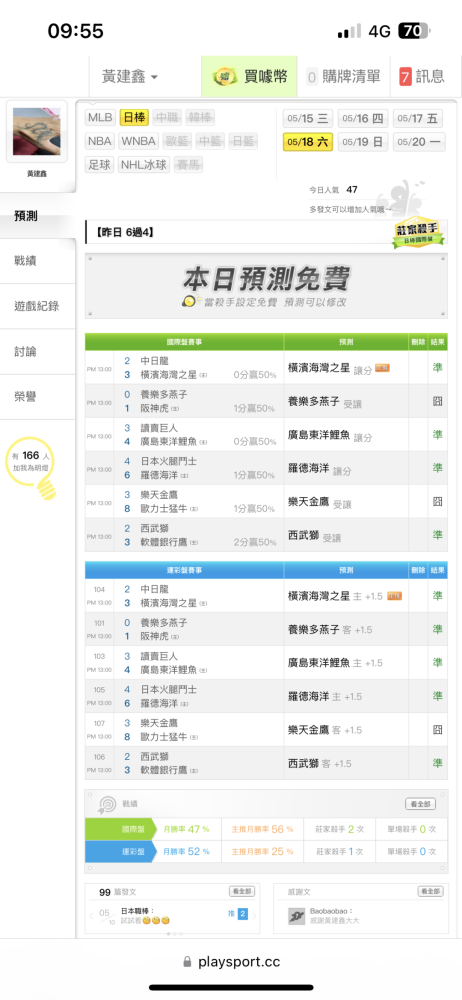The height and width of the screenshot is (1000, 462).
Task: Tap the playsport.cc address bar
Action: click(231, 962)
